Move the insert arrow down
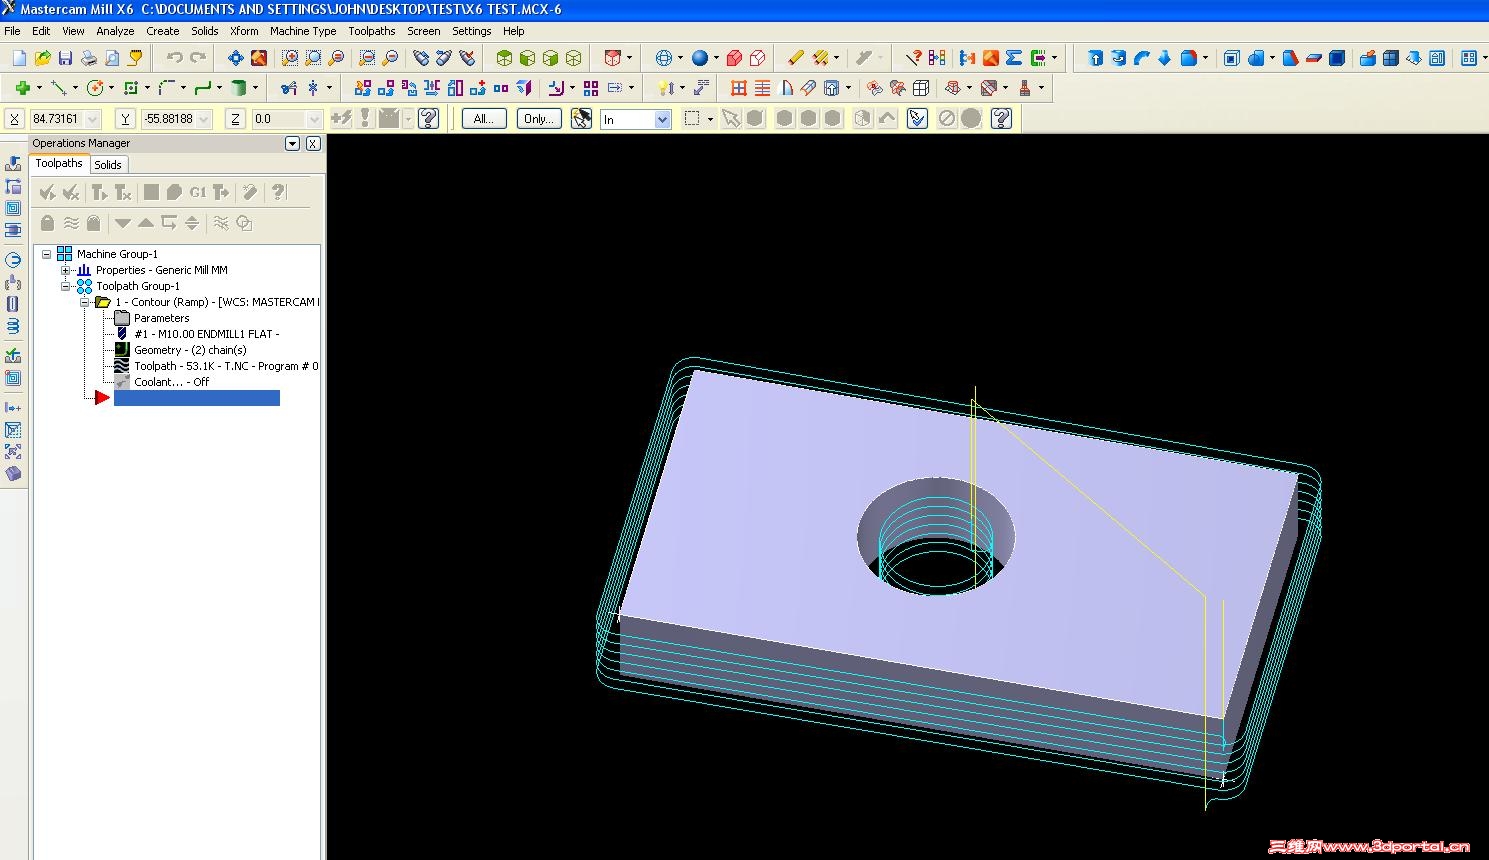The height and width of the screenshot is (860, 1489). click(123, 223)
